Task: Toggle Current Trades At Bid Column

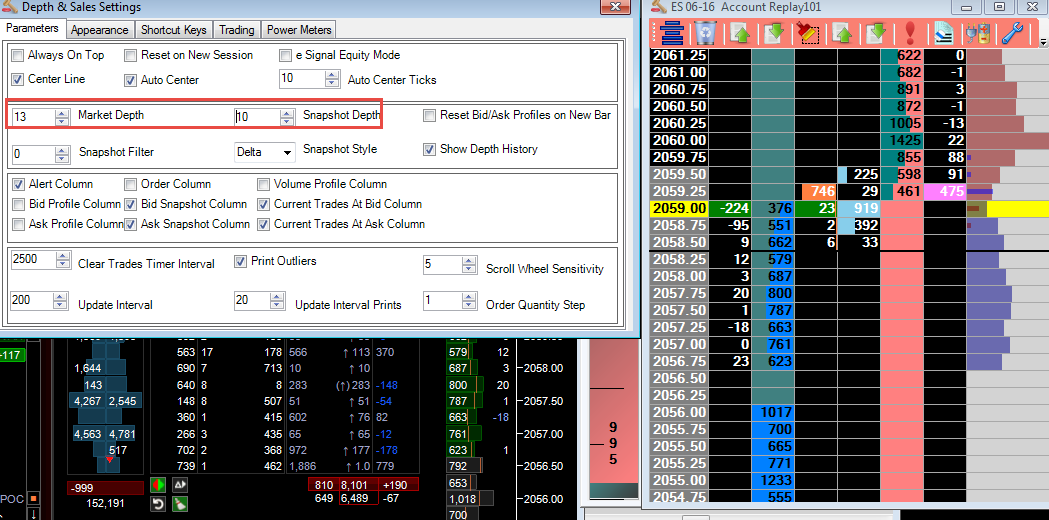Action: (263, 204)
